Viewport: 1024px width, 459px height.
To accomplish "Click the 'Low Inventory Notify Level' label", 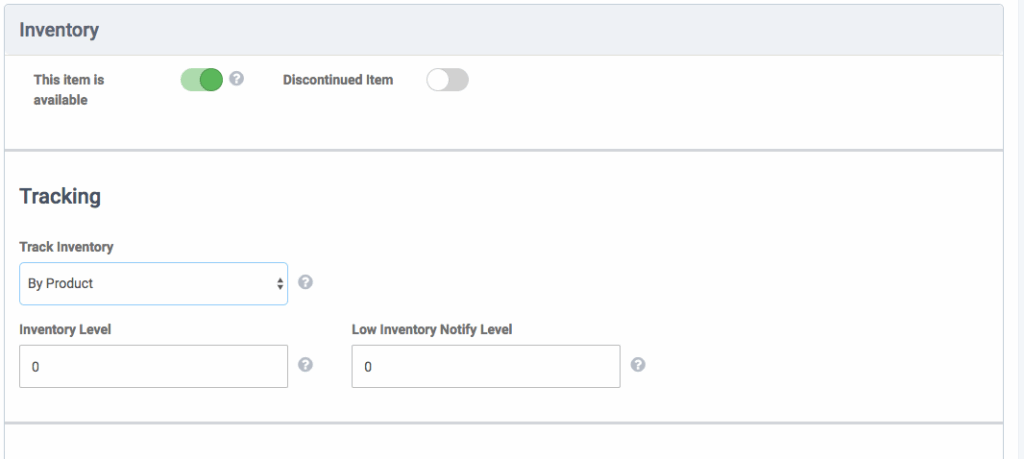I will click(432, 329).
